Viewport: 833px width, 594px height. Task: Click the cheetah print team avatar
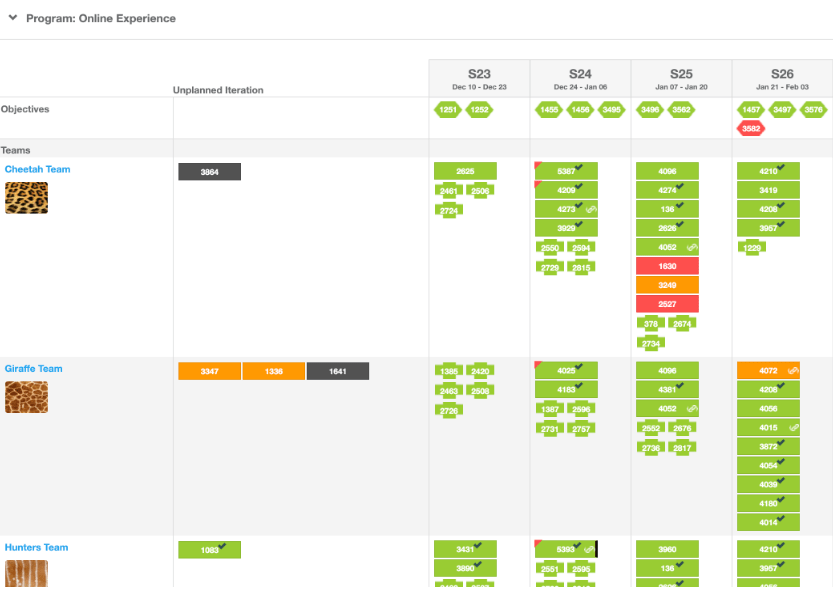26,196
